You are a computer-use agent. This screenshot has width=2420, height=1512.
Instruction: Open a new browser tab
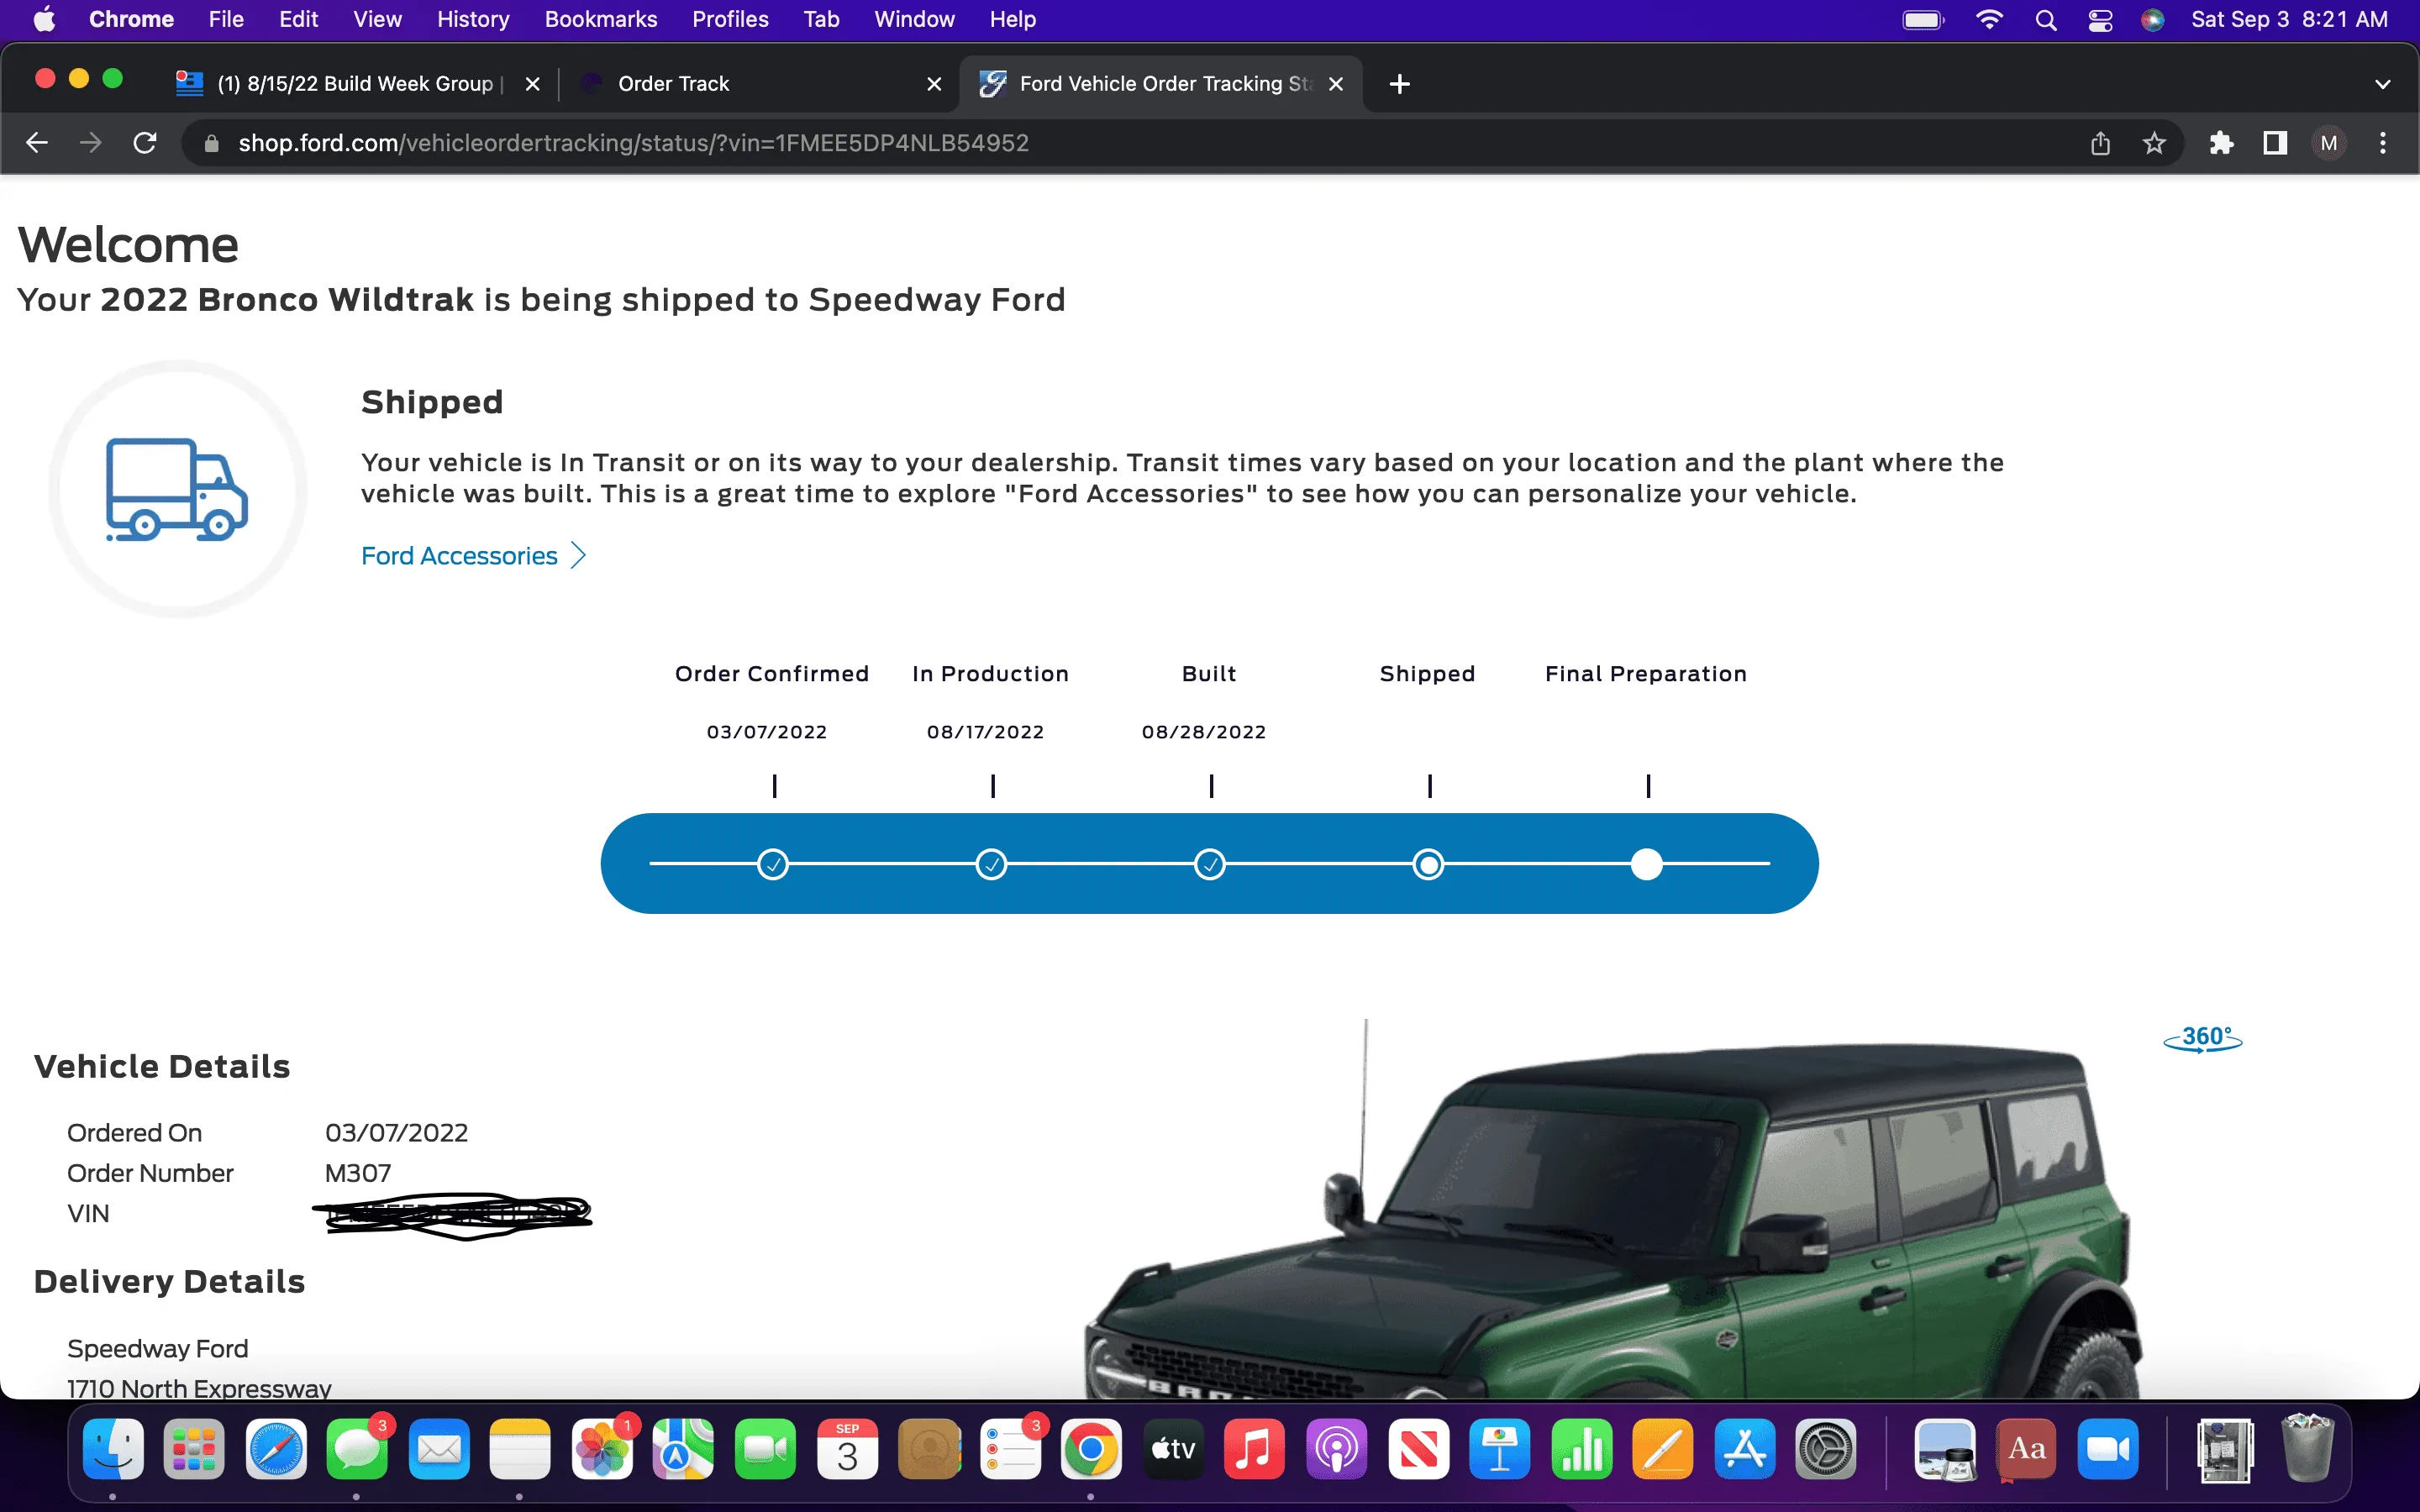[x=1400, y=84]
